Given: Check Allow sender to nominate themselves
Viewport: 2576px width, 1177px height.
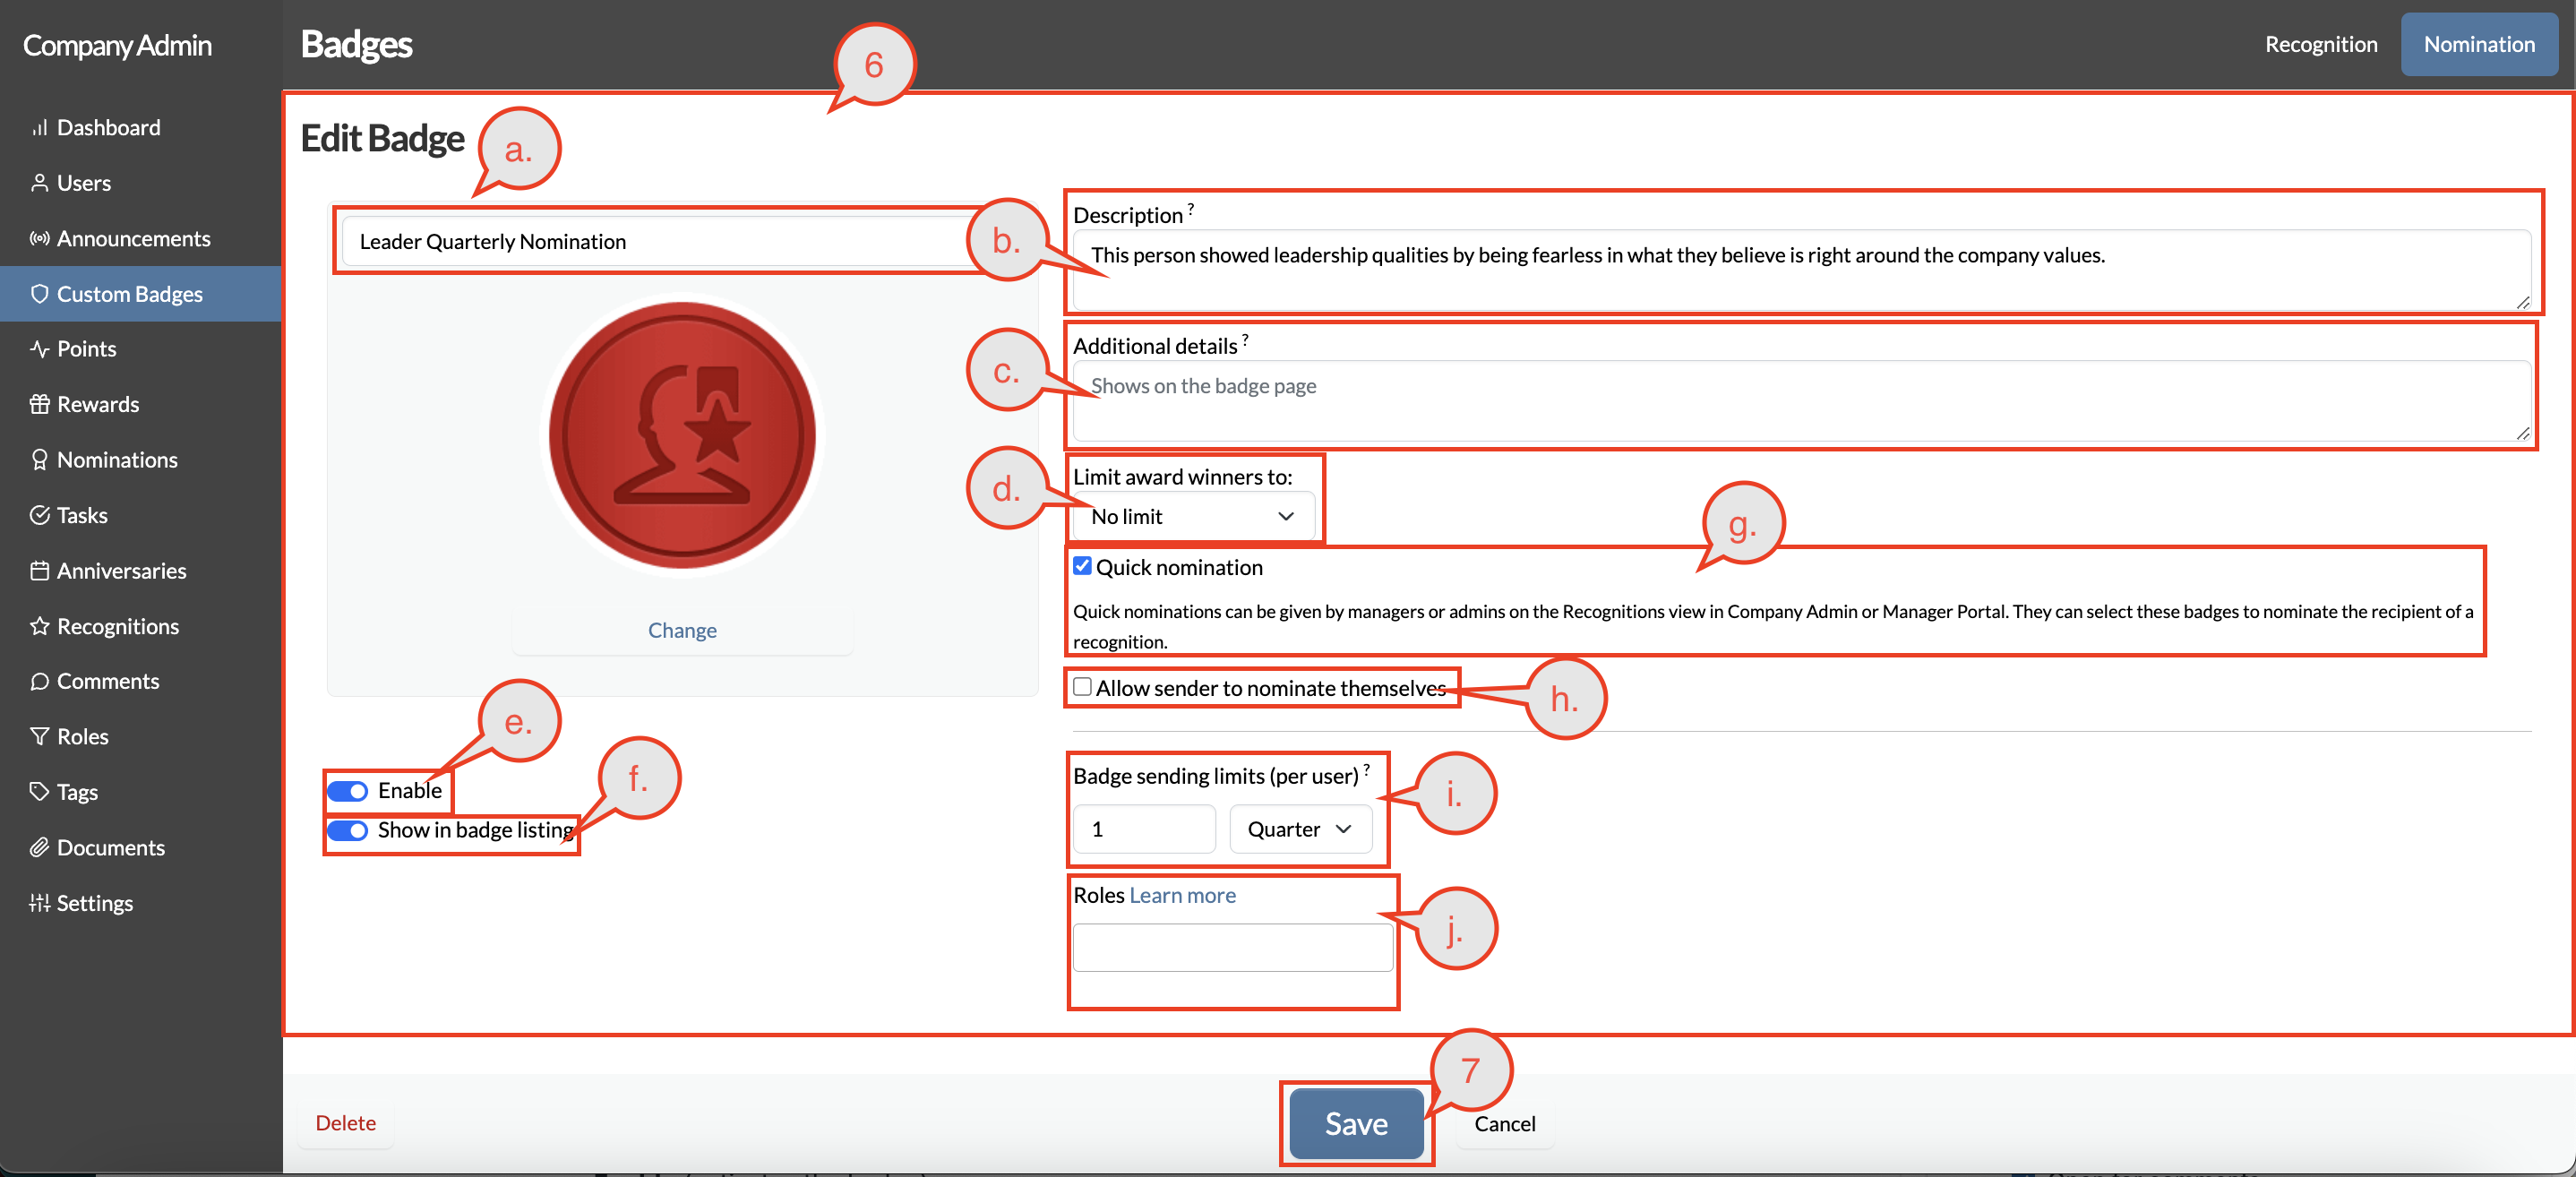Looking at the screenshot, I should 1082,687.
